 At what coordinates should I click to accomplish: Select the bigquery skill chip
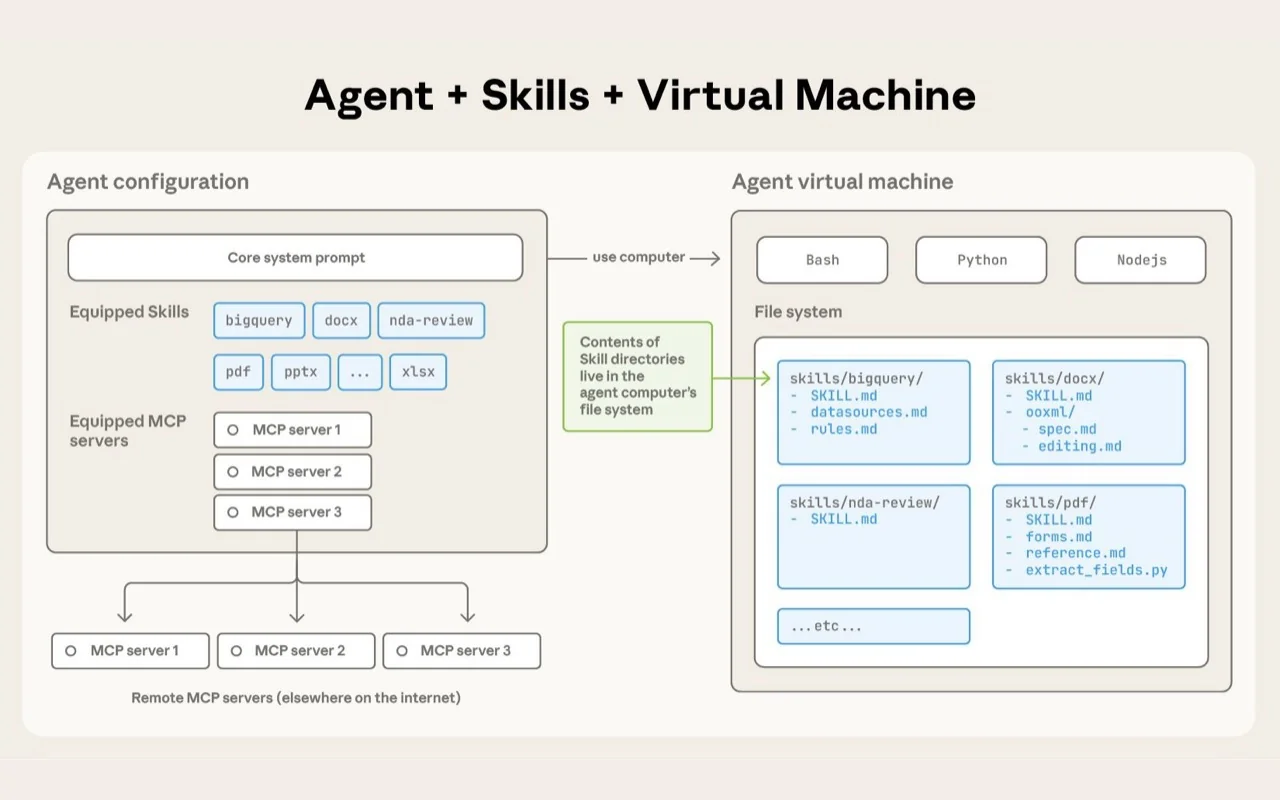tap(258, 321)
